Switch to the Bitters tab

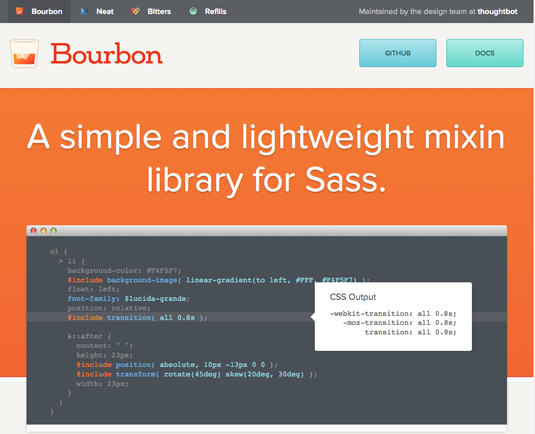click(x=151, y=11)
